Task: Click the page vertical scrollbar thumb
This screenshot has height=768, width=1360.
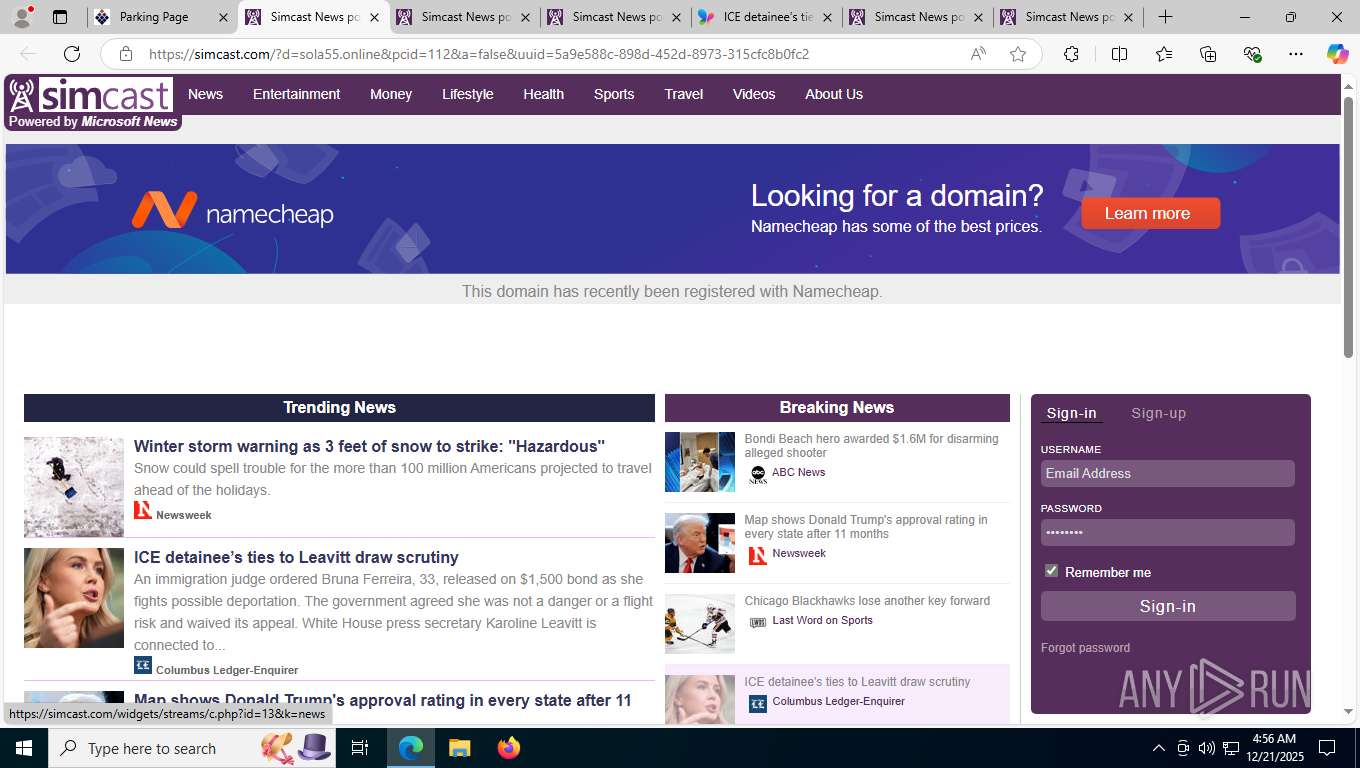Action: click(x=1349, y=227)
